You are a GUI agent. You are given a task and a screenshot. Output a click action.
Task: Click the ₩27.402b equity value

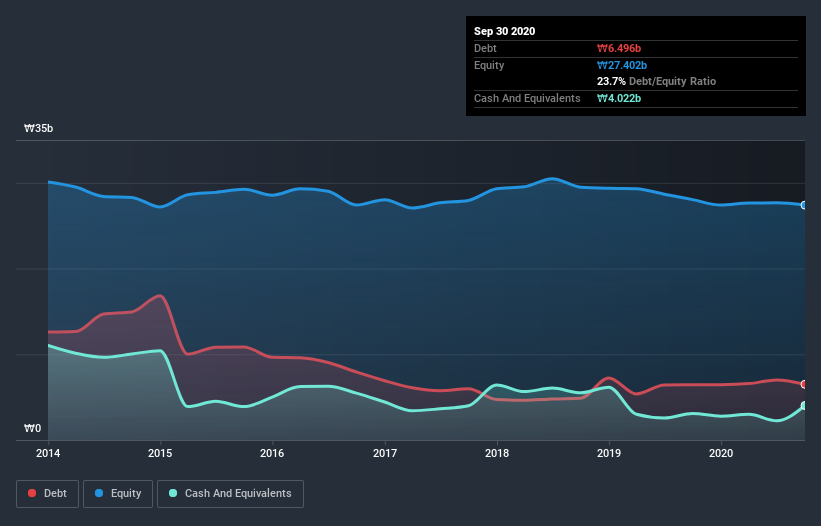point(622,65)
